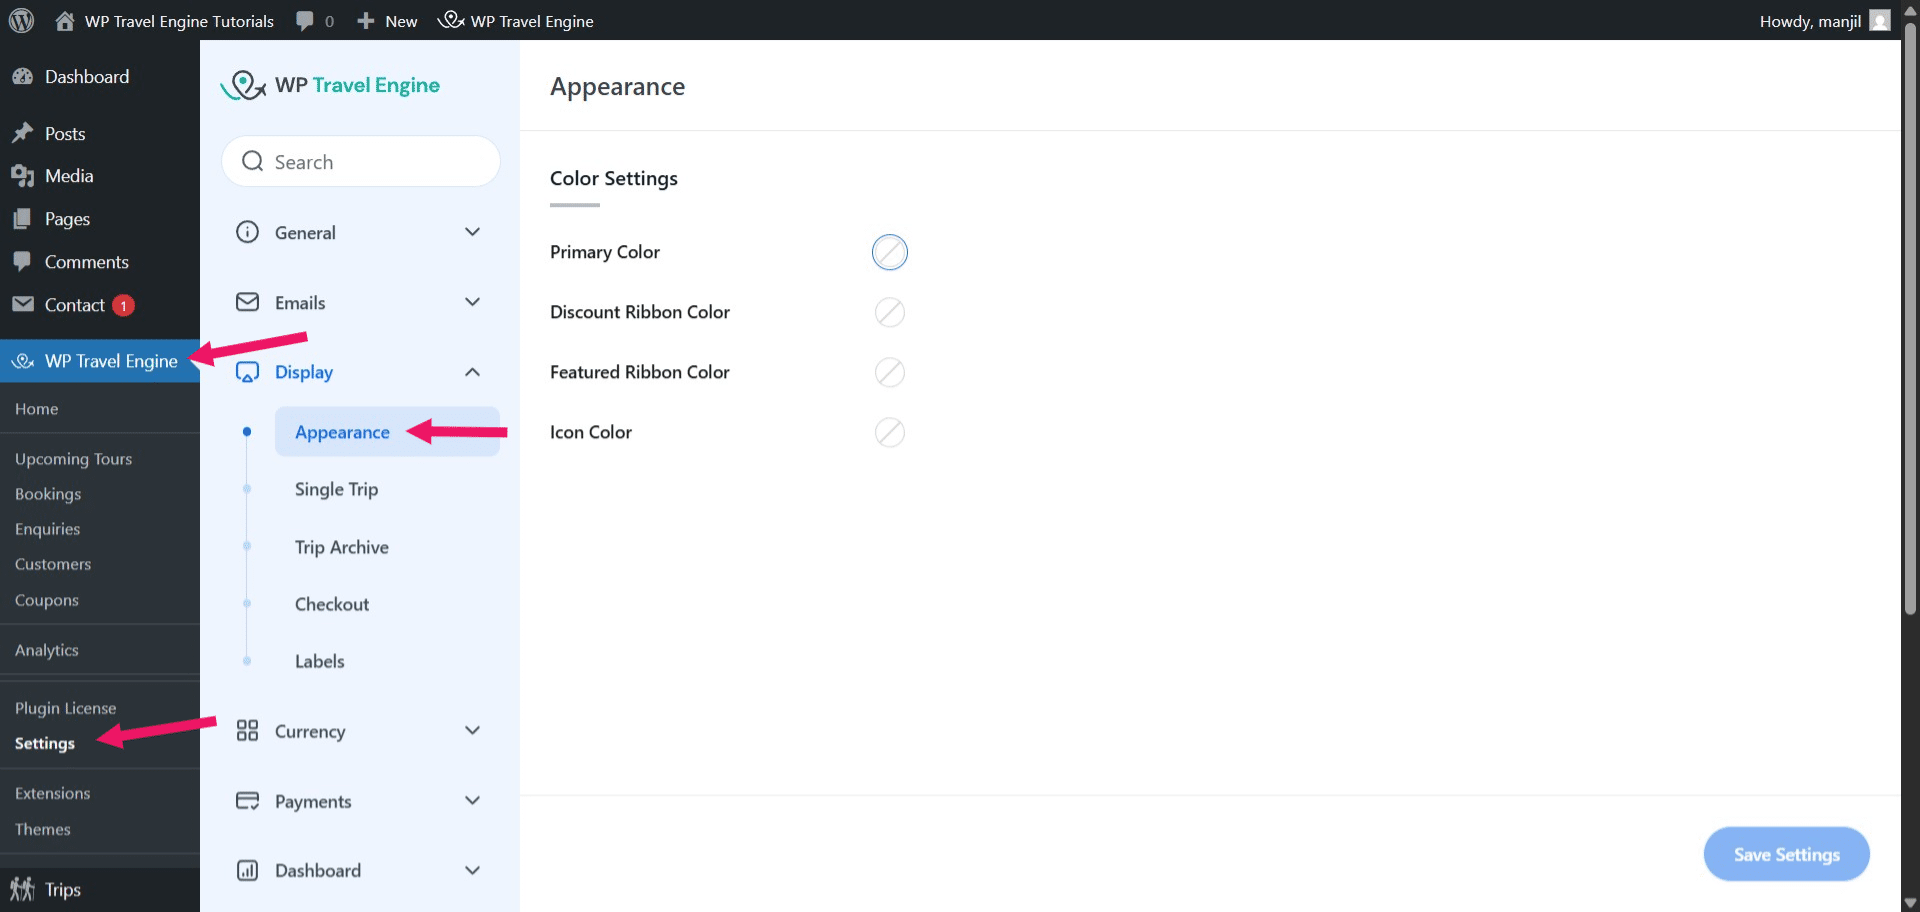Click the Payments card icon
The width and height of the screenshot is (1920, 912).
[247, 800]
